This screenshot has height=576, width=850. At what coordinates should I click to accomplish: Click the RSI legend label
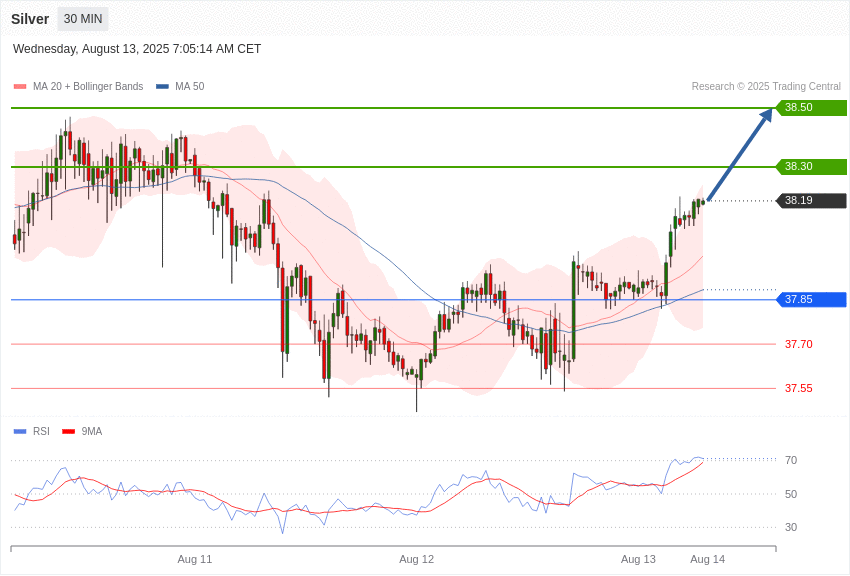(x=41, y=431)
